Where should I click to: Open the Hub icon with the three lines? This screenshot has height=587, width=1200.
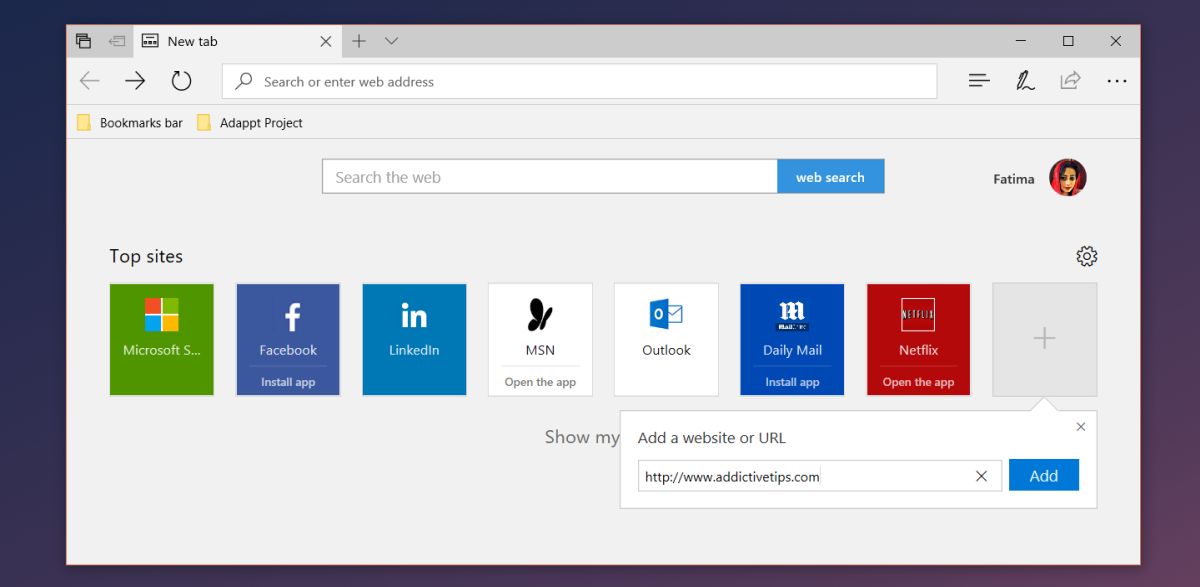979,81
